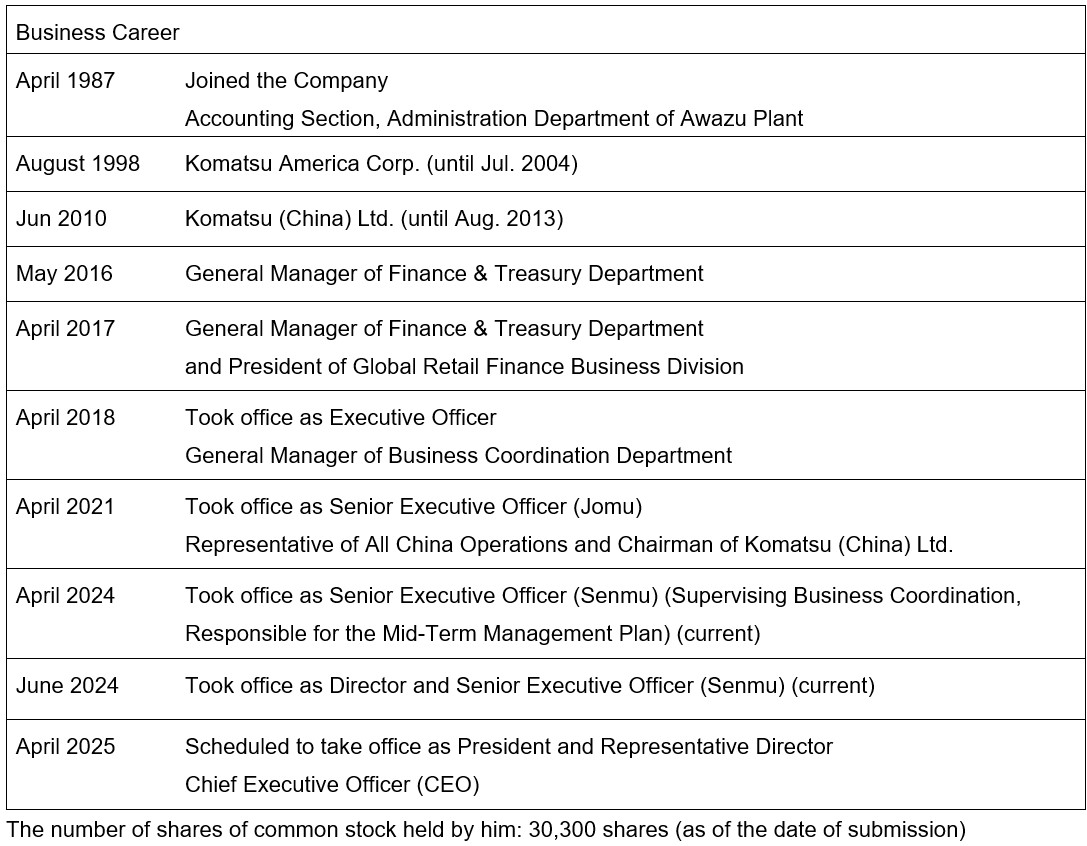Screen dimensions: 1087x846
Task: Click the Accounting Section, Awazu Plant line
Action: [x=494, y=119]
